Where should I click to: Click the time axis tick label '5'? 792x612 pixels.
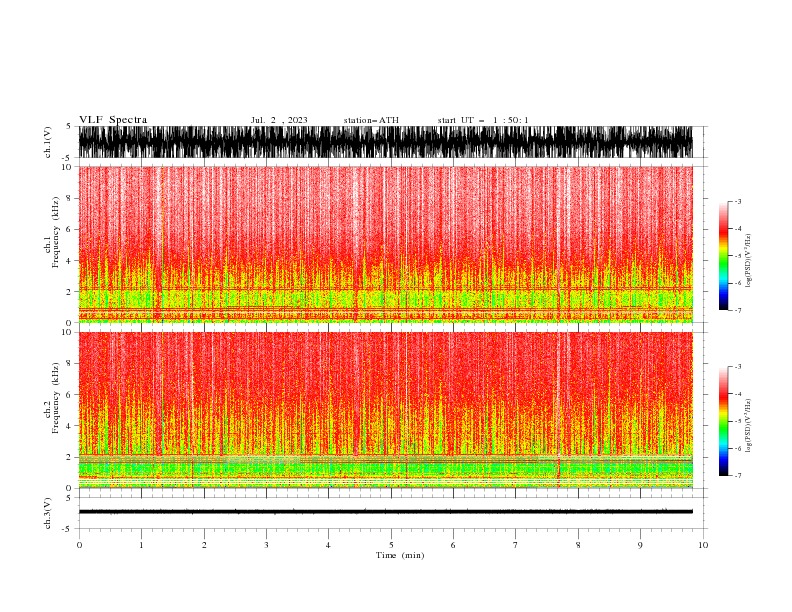[391, 545]
